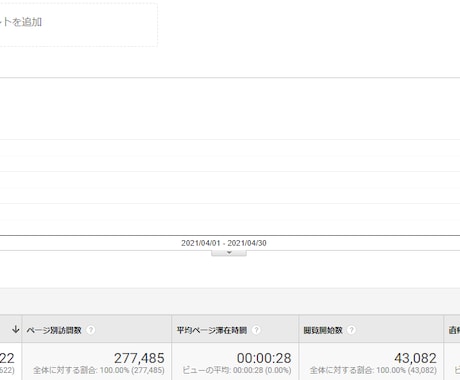Click the add segment box

[x=78, y=24]
